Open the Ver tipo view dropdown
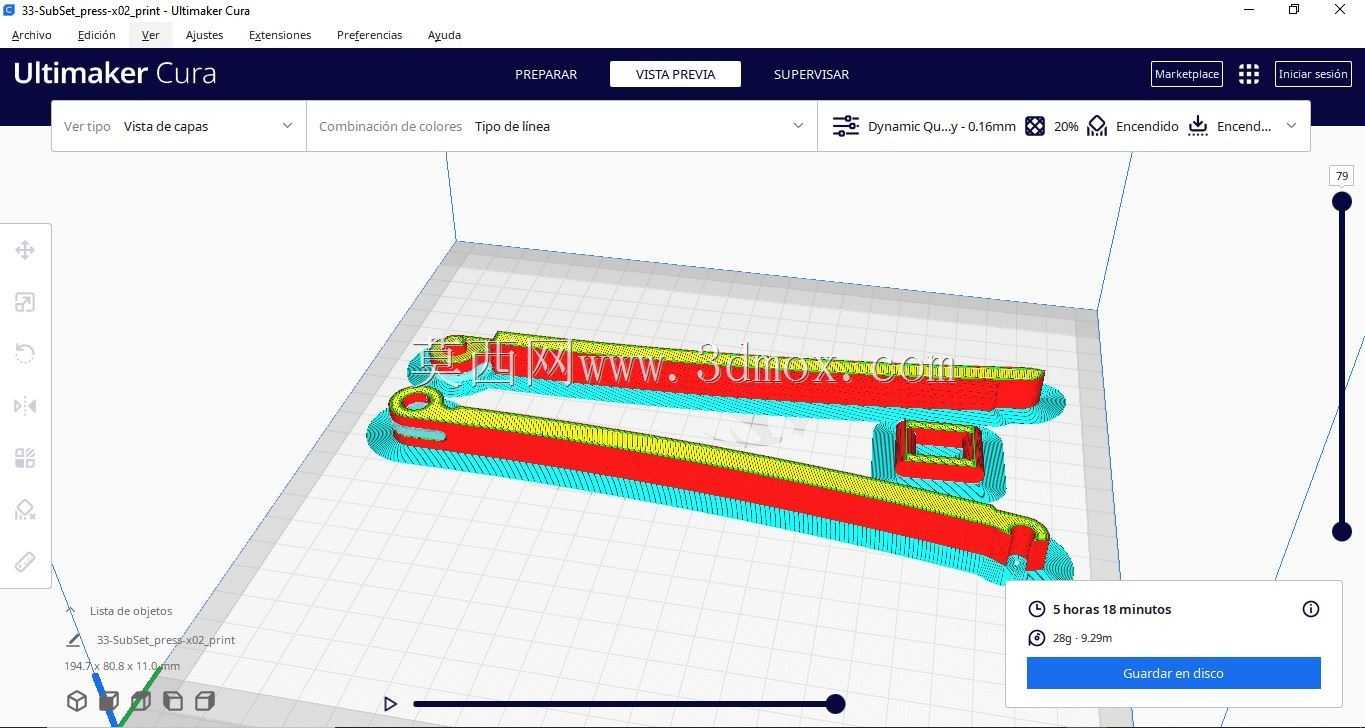 coord(179,126)
